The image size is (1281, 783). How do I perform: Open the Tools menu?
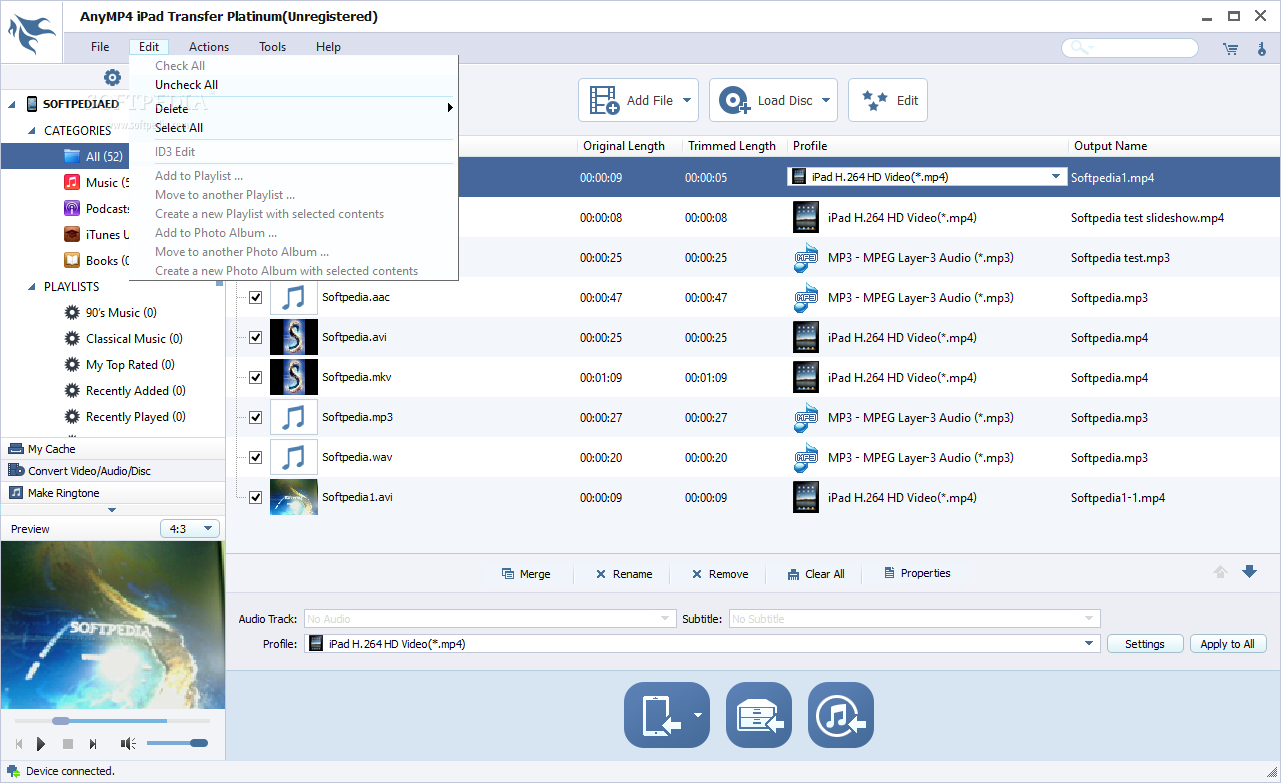(272, 47)
